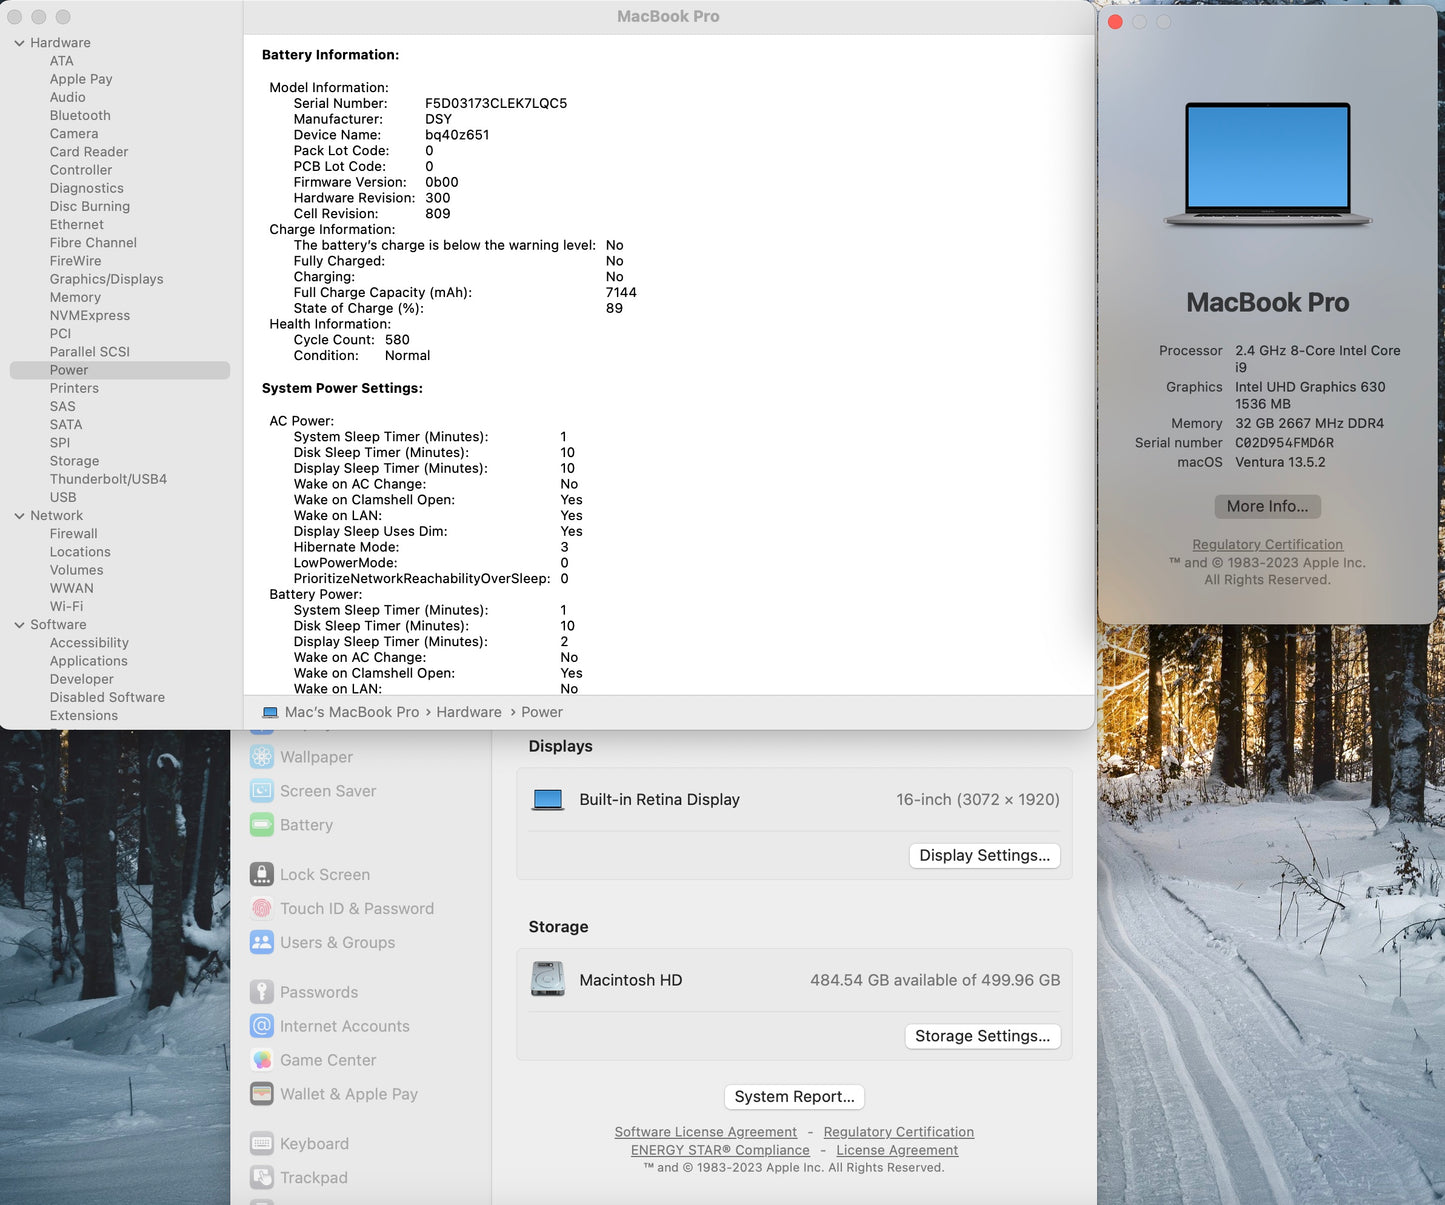Open the green Battery icon
The image size is (1445, 1205).
point(261,825)
